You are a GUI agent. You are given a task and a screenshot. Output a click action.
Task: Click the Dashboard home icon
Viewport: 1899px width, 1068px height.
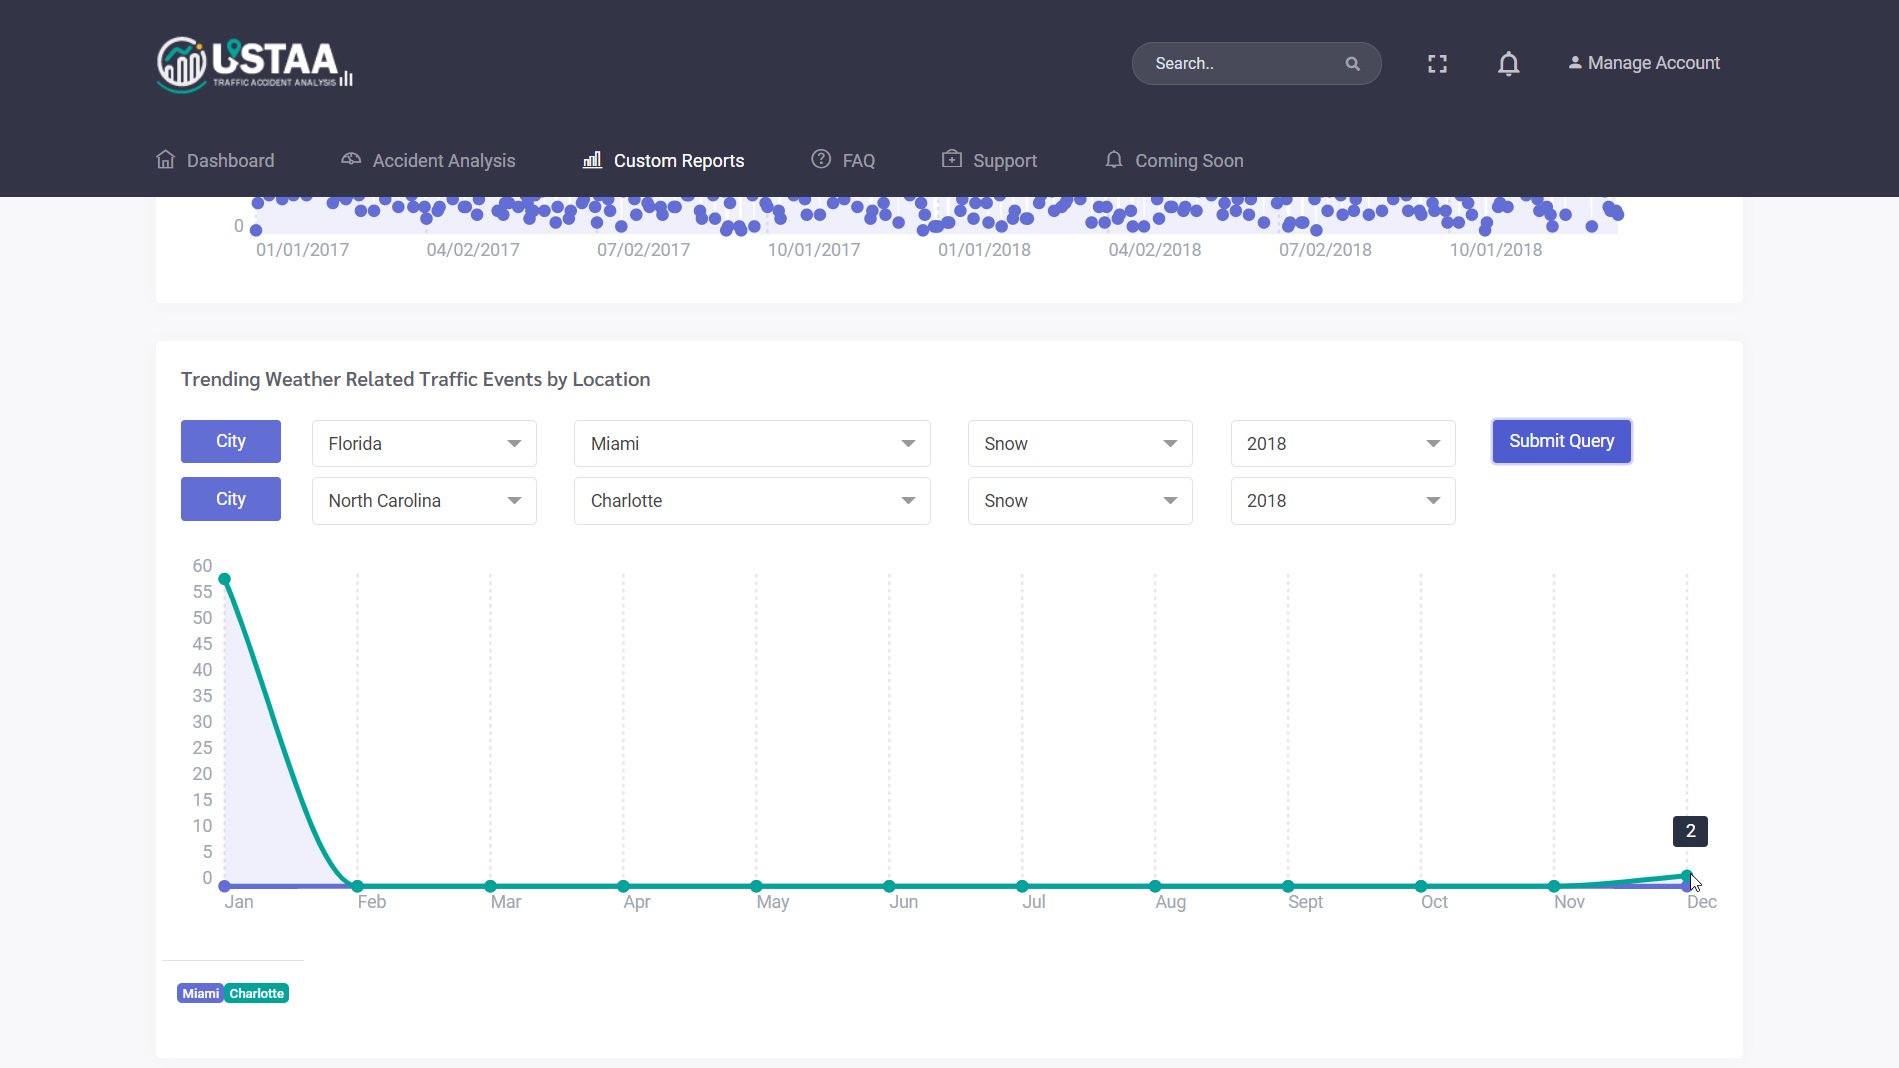[x=166, y=160]
